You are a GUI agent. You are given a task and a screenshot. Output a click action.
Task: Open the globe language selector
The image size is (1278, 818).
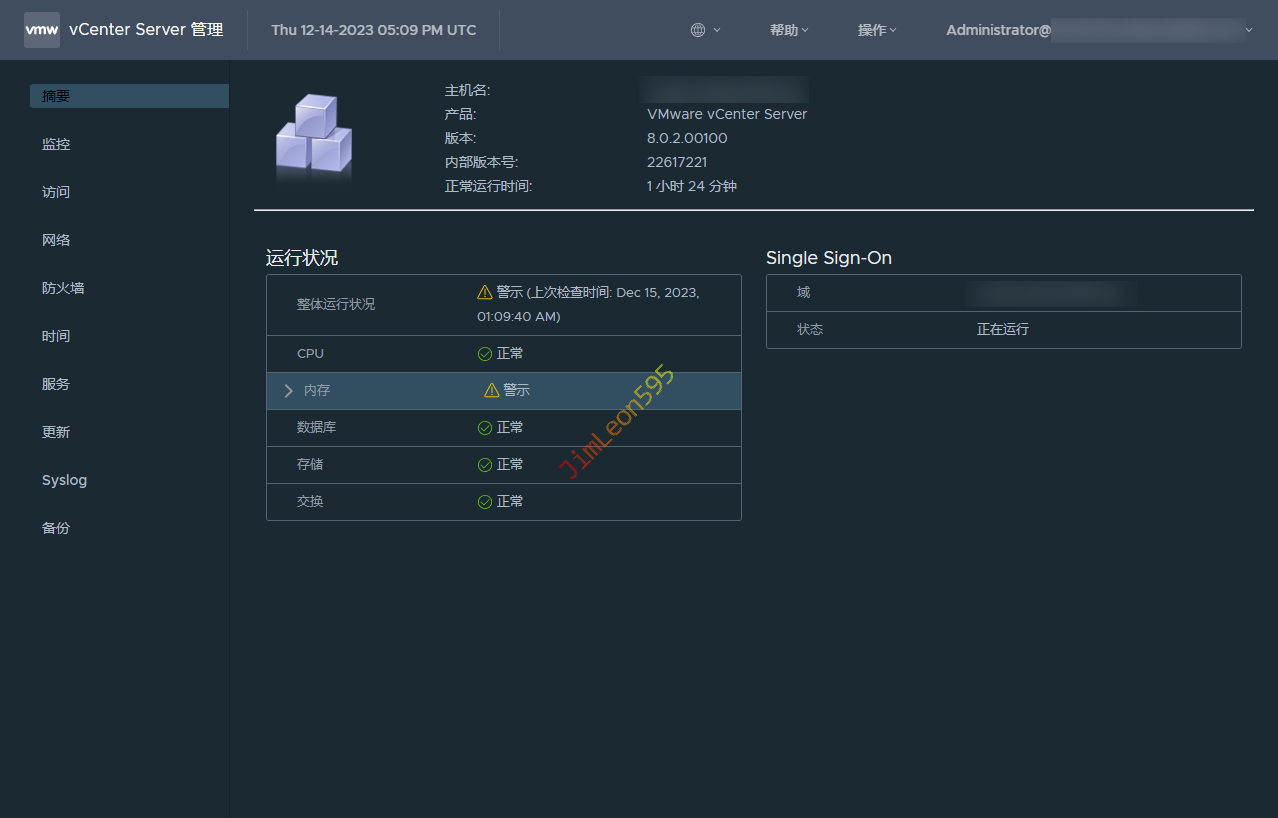tap(704, 30)
